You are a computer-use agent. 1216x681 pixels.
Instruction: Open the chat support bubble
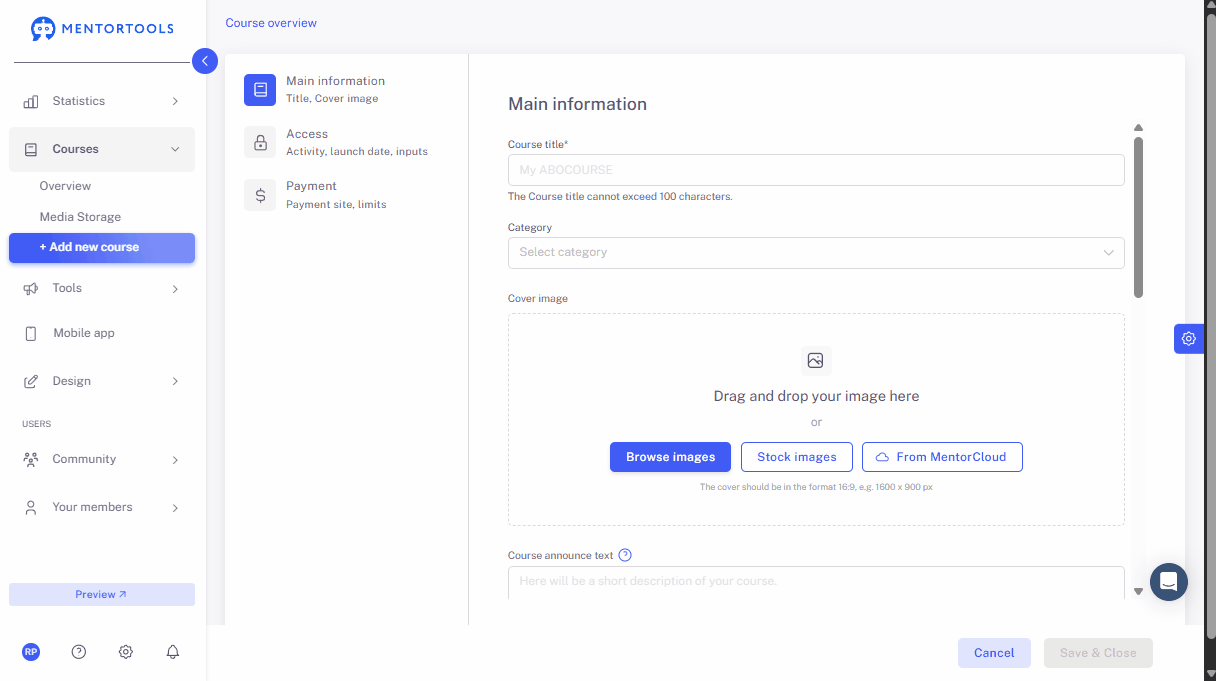(1169, 582)
